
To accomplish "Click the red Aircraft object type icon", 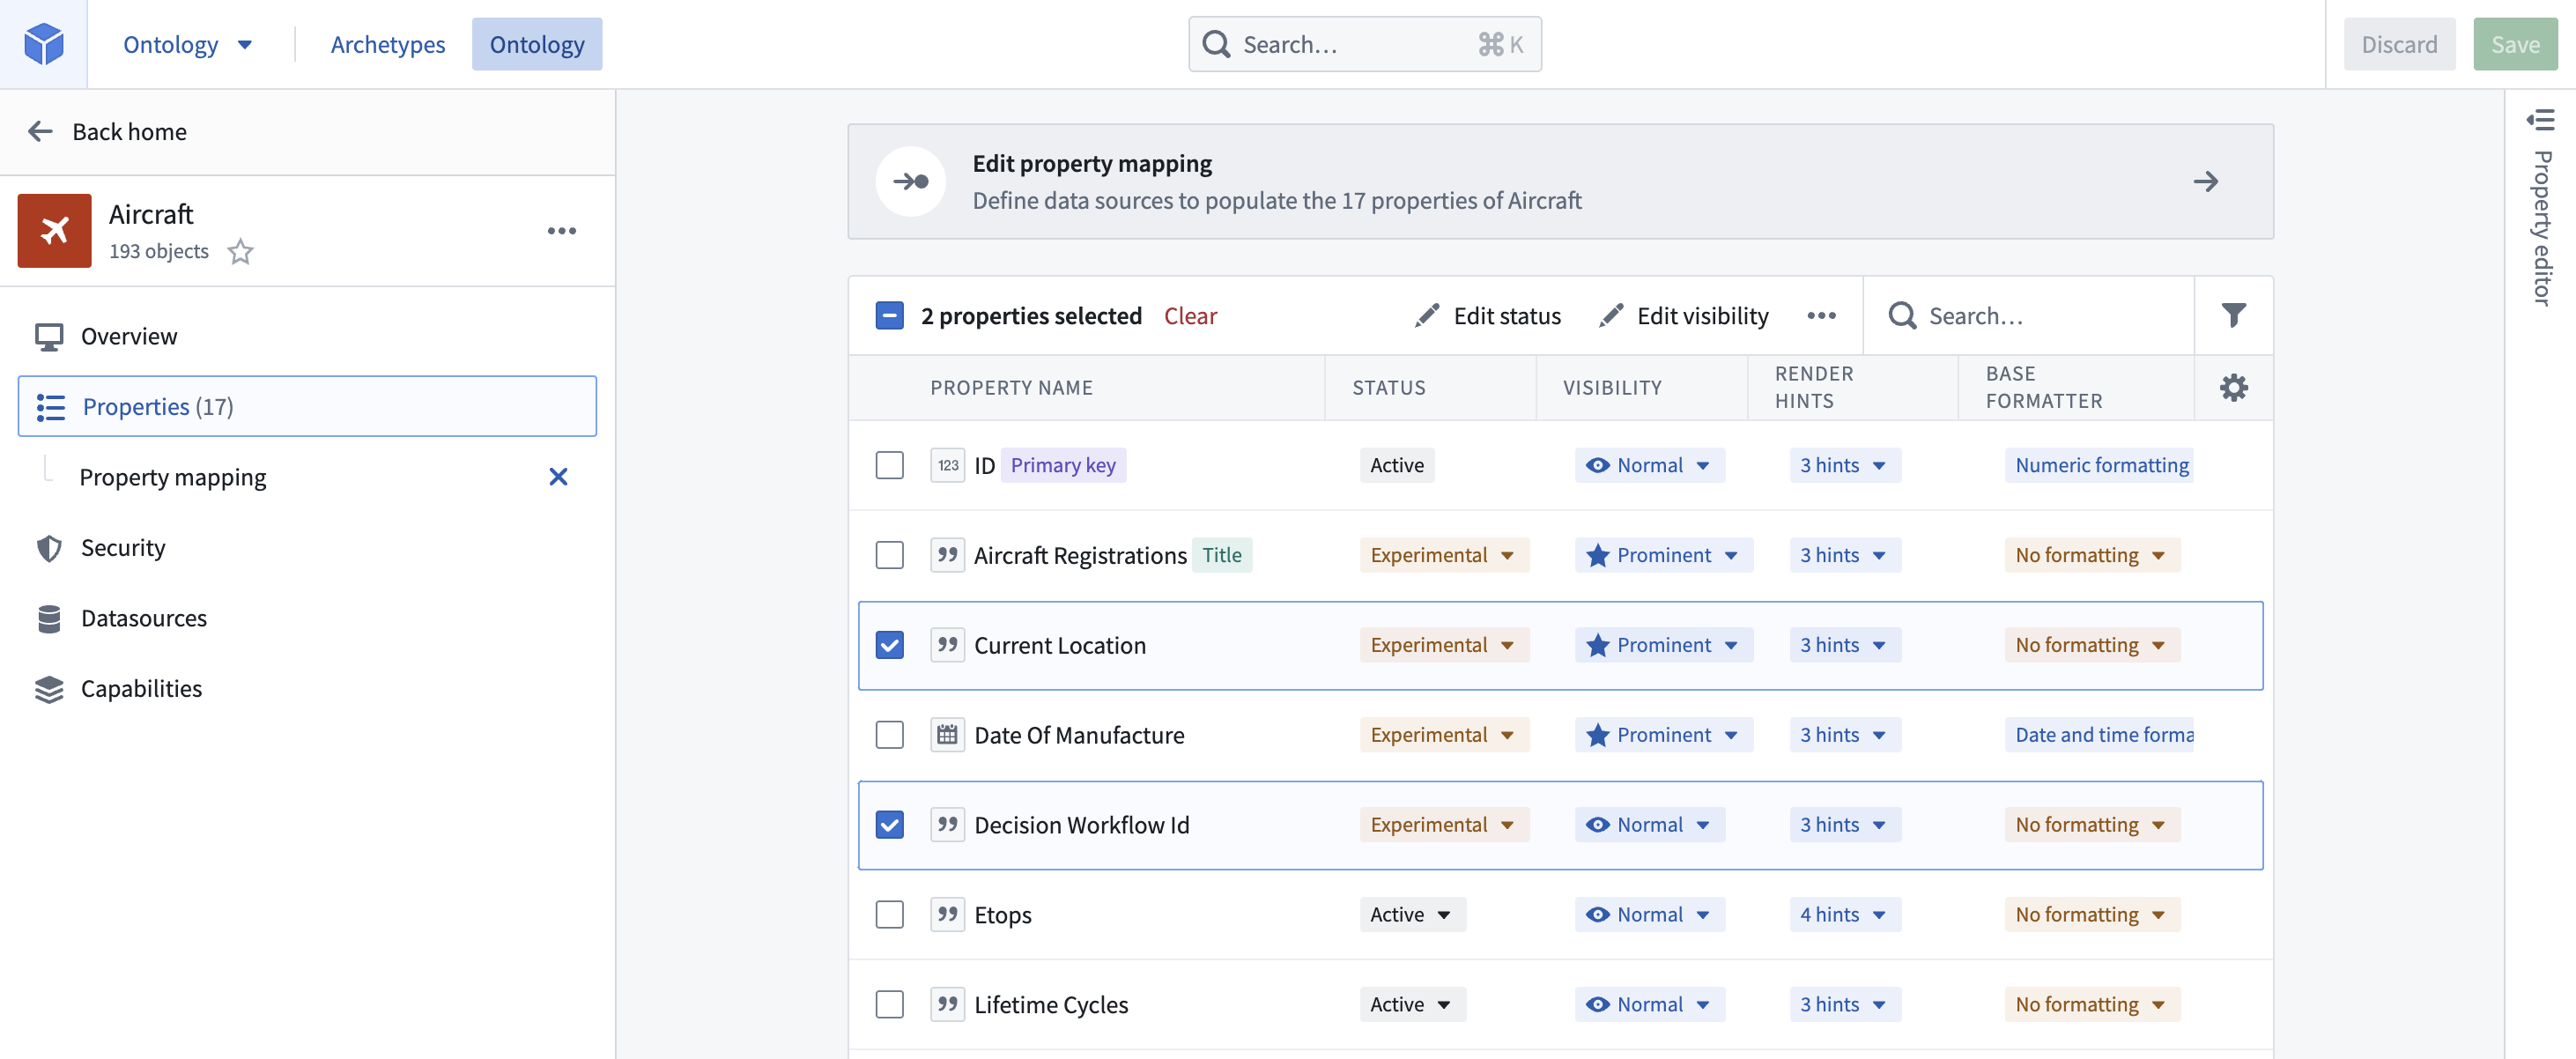I will coord(54,231).
